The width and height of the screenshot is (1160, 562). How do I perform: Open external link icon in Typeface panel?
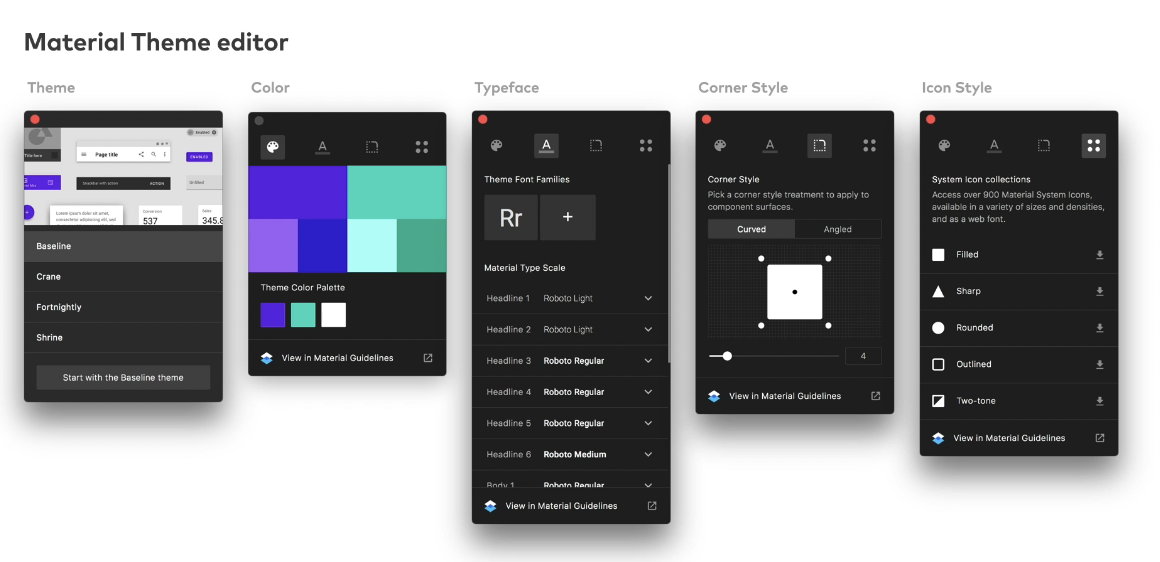click(x=652, y=506)
